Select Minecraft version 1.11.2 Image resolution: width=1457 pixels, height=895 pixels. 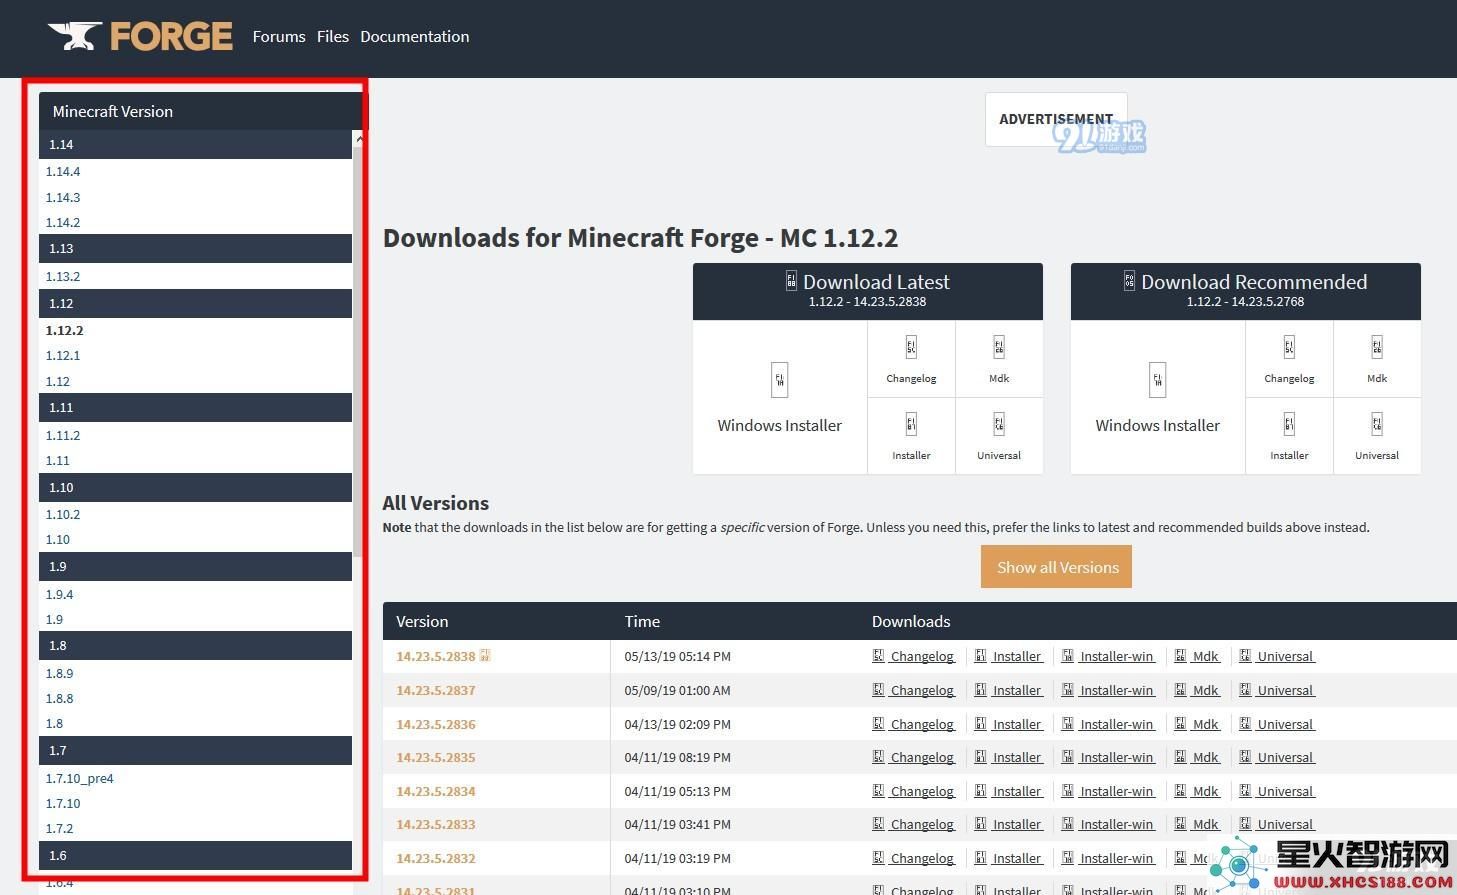click(63, 435)
